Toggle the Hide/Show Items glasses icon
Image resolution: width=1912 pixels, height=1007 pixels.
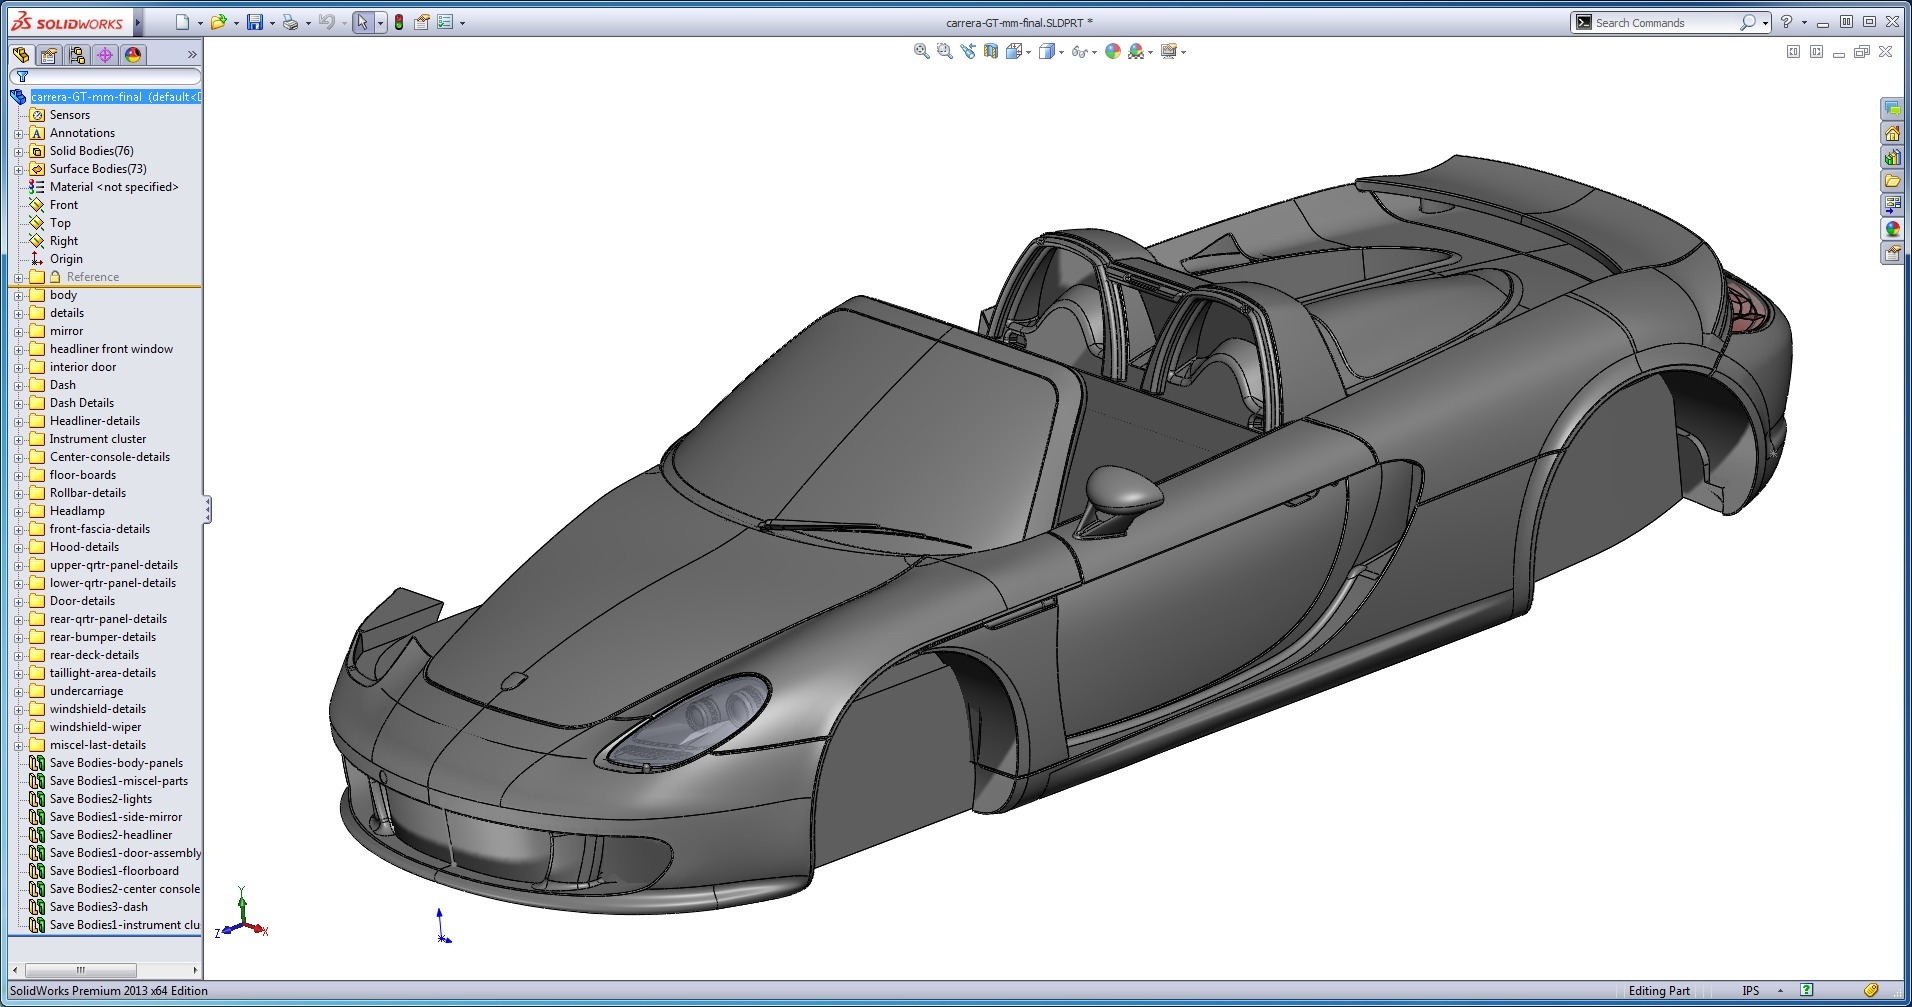(1078, 51)
